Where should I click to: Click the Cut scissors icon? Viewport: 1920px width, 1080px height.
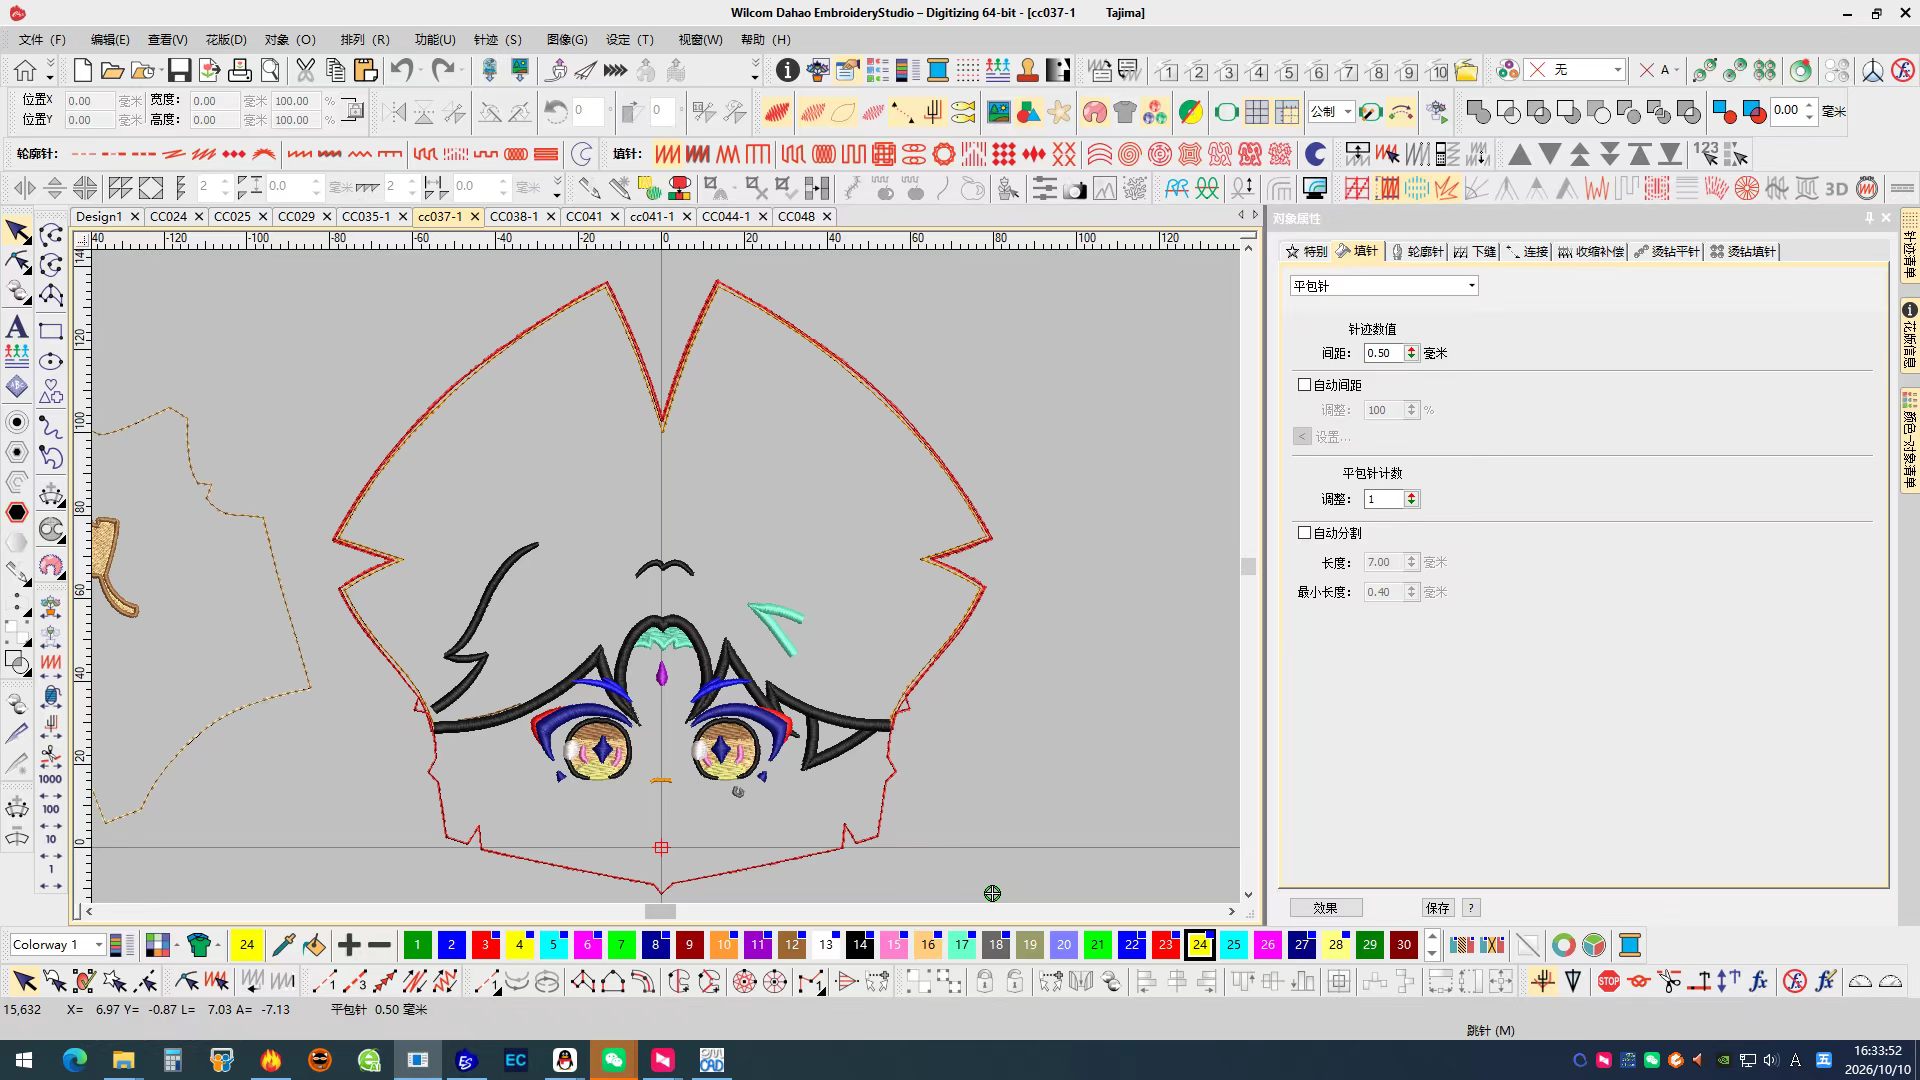click(305, 70)
